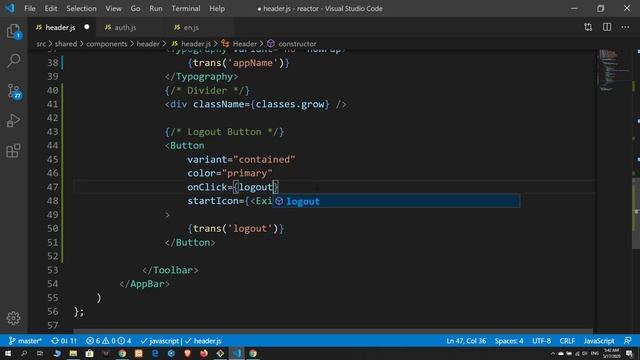Expand the components breadcrumb
640x360 pixels.
(107, 44)
